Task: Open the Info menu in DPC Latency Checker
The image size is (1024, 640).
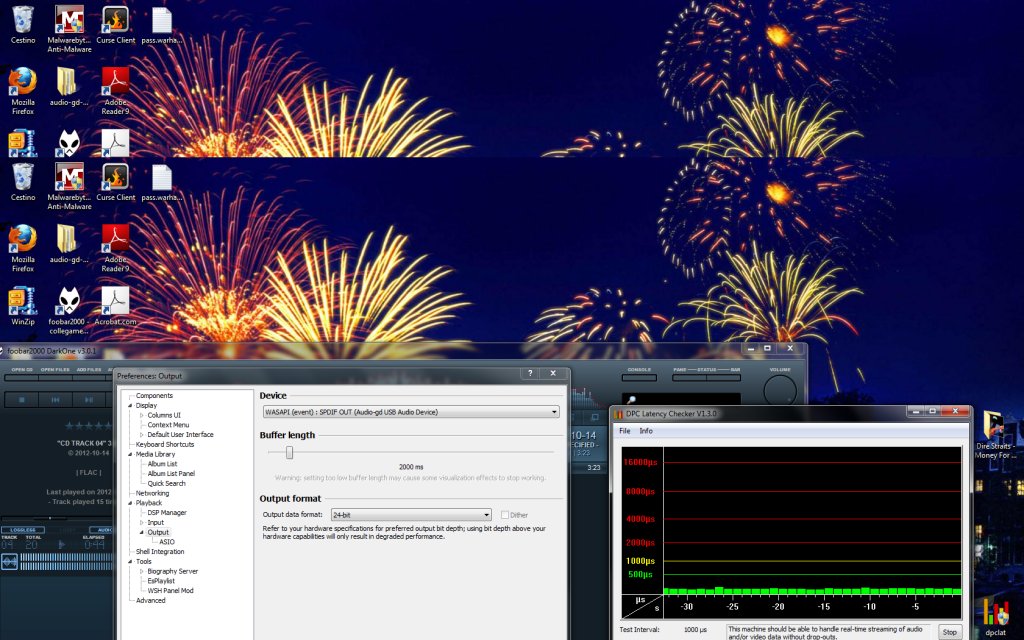Action: click(x=646, y=431)
